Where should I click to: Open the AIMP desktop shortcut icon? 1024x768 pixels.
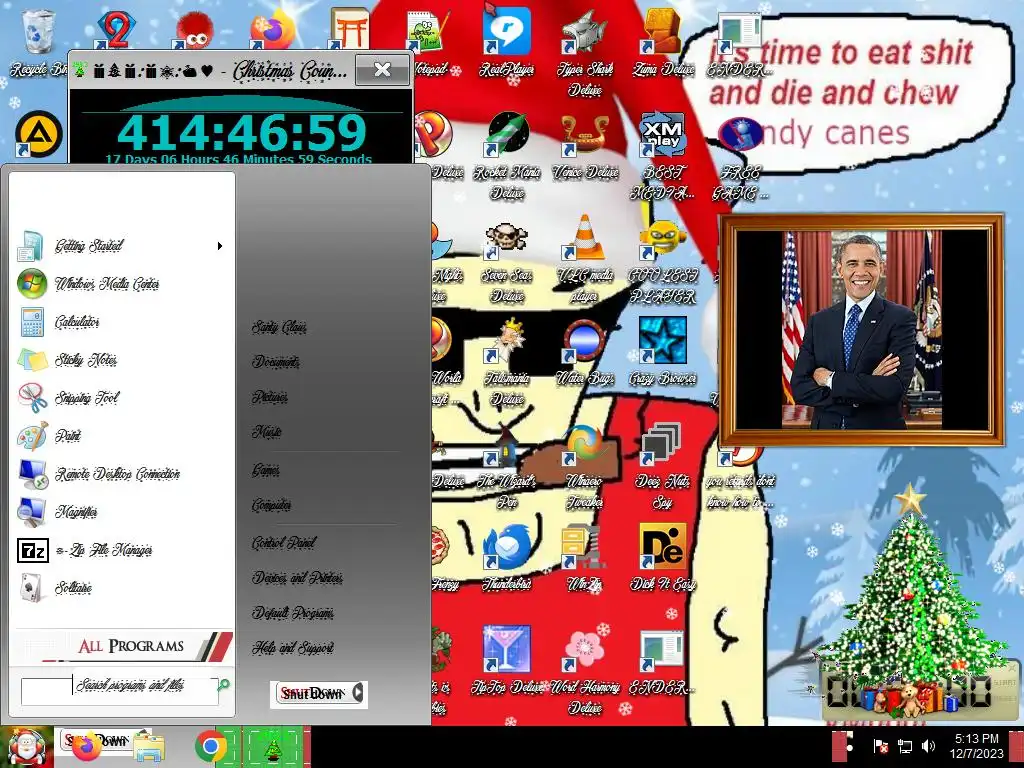tap(39, 135)
